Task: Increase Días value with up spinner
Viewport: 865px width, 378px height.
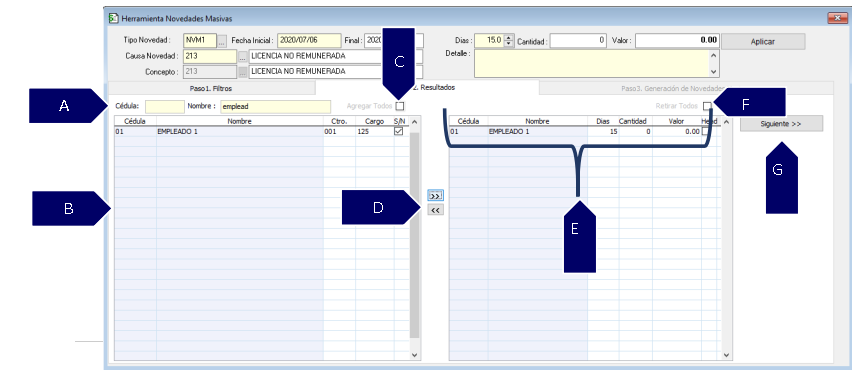Action: (x=509, y=38)
